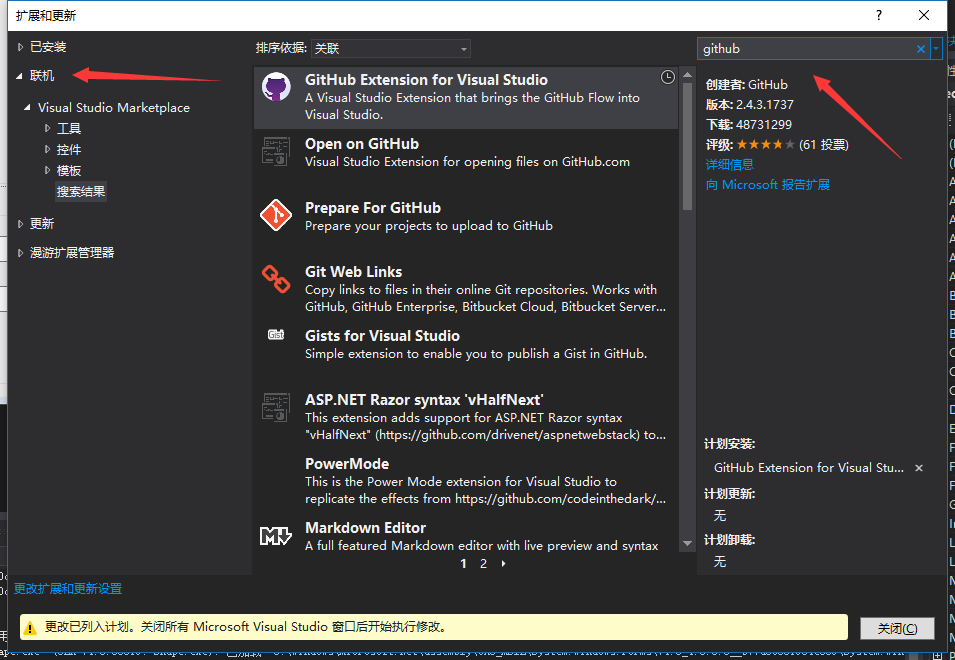Click the scrollbar down arrow
The width and height of the screenshot is (955, 660).
tap(688, 543)
